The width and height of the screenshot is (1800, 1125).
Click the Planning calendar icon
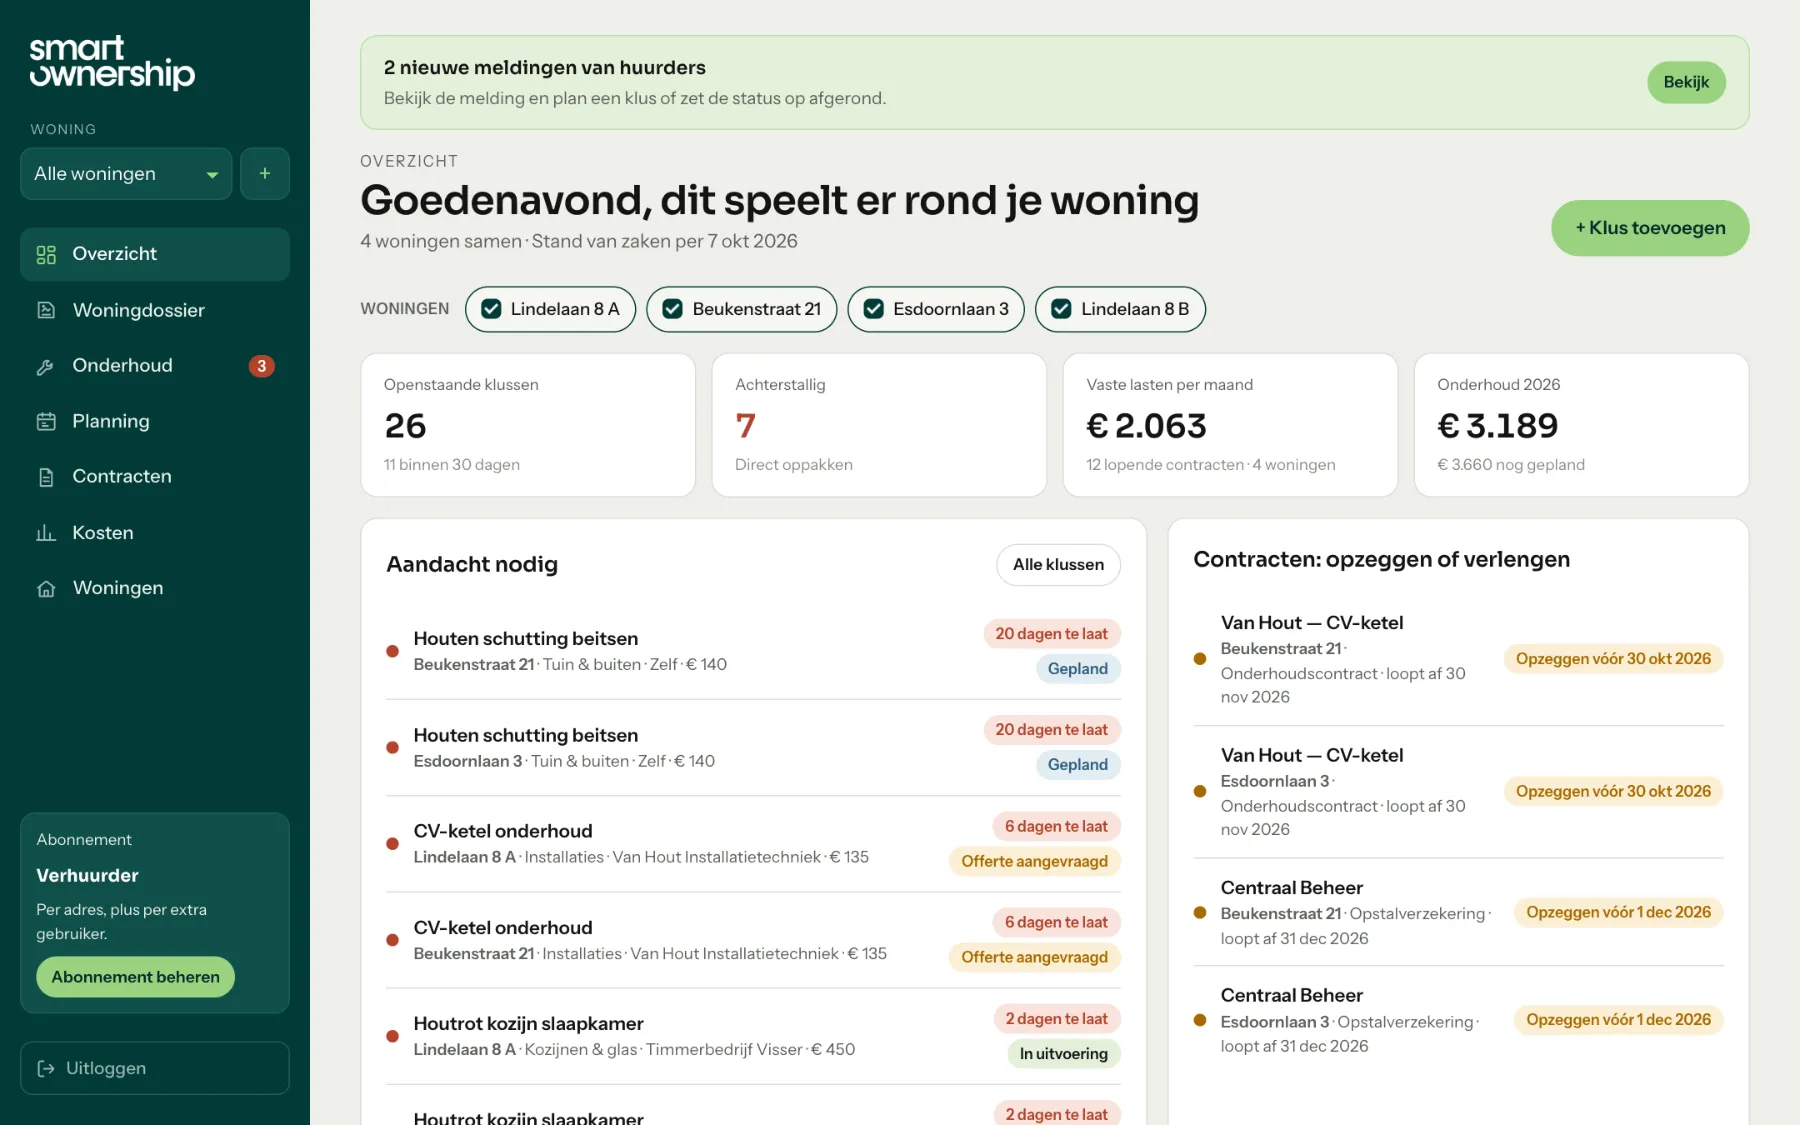coord(46,421)
